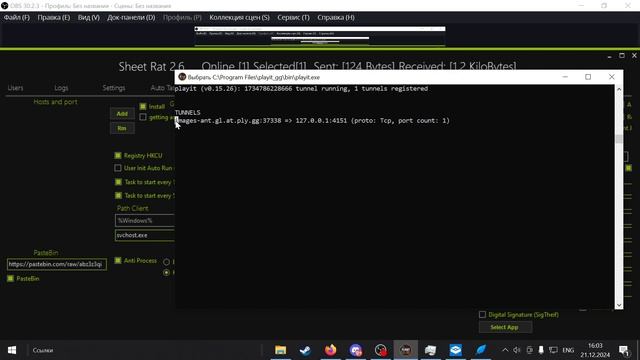640x360 pixels.
Task: Switch input language from ENG
Action: (568, 350)
